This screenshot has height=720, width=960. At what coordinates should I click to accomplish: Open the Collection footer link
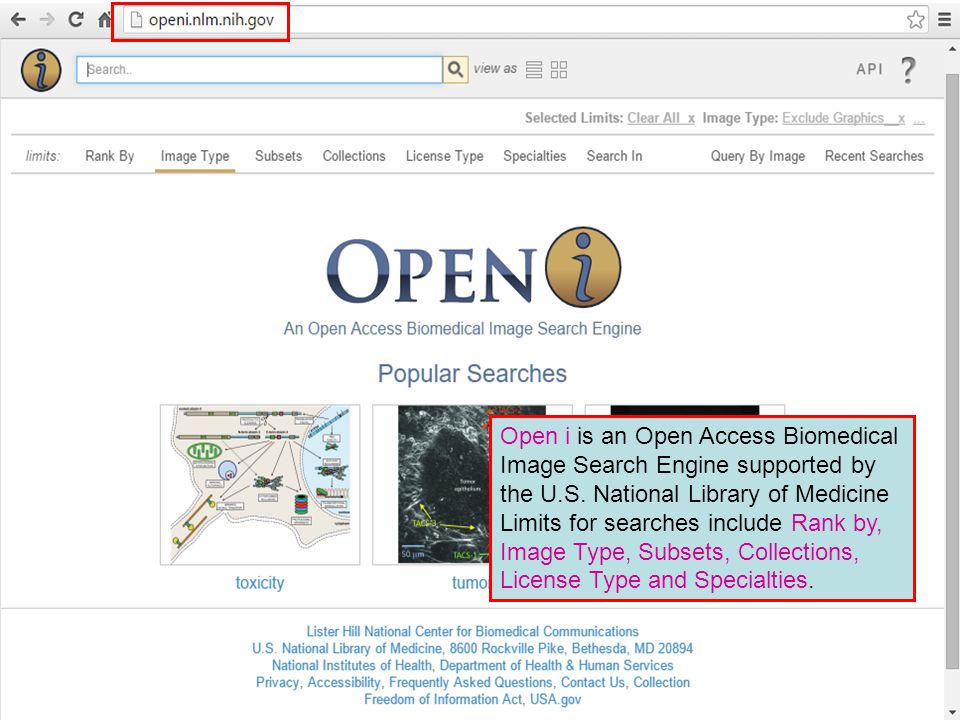pos(661,683)
